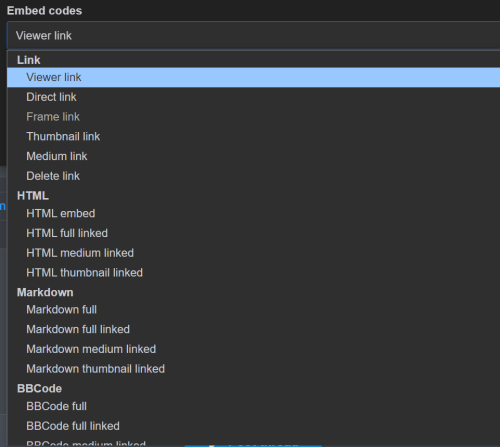Click the Markdown group header
Image resolution: width=500 pixels, height=447 pixels.
(x=45, y=292)
